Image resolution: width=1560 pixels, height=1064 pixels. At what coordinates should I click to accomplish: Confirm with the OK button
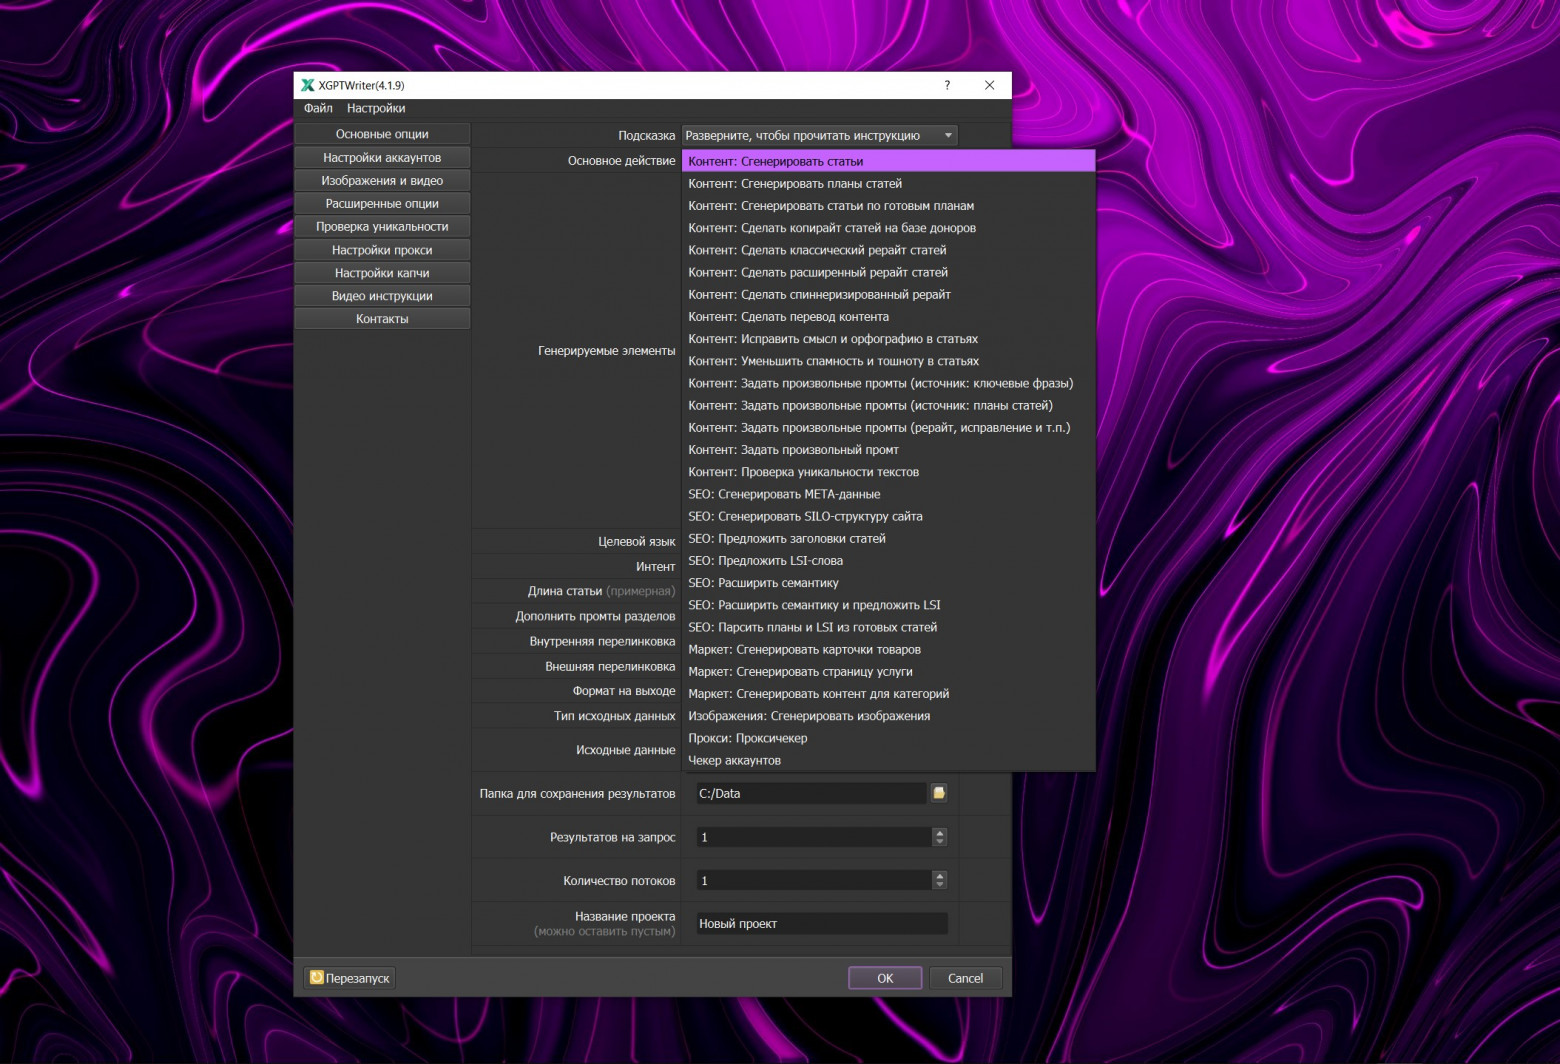885,978
